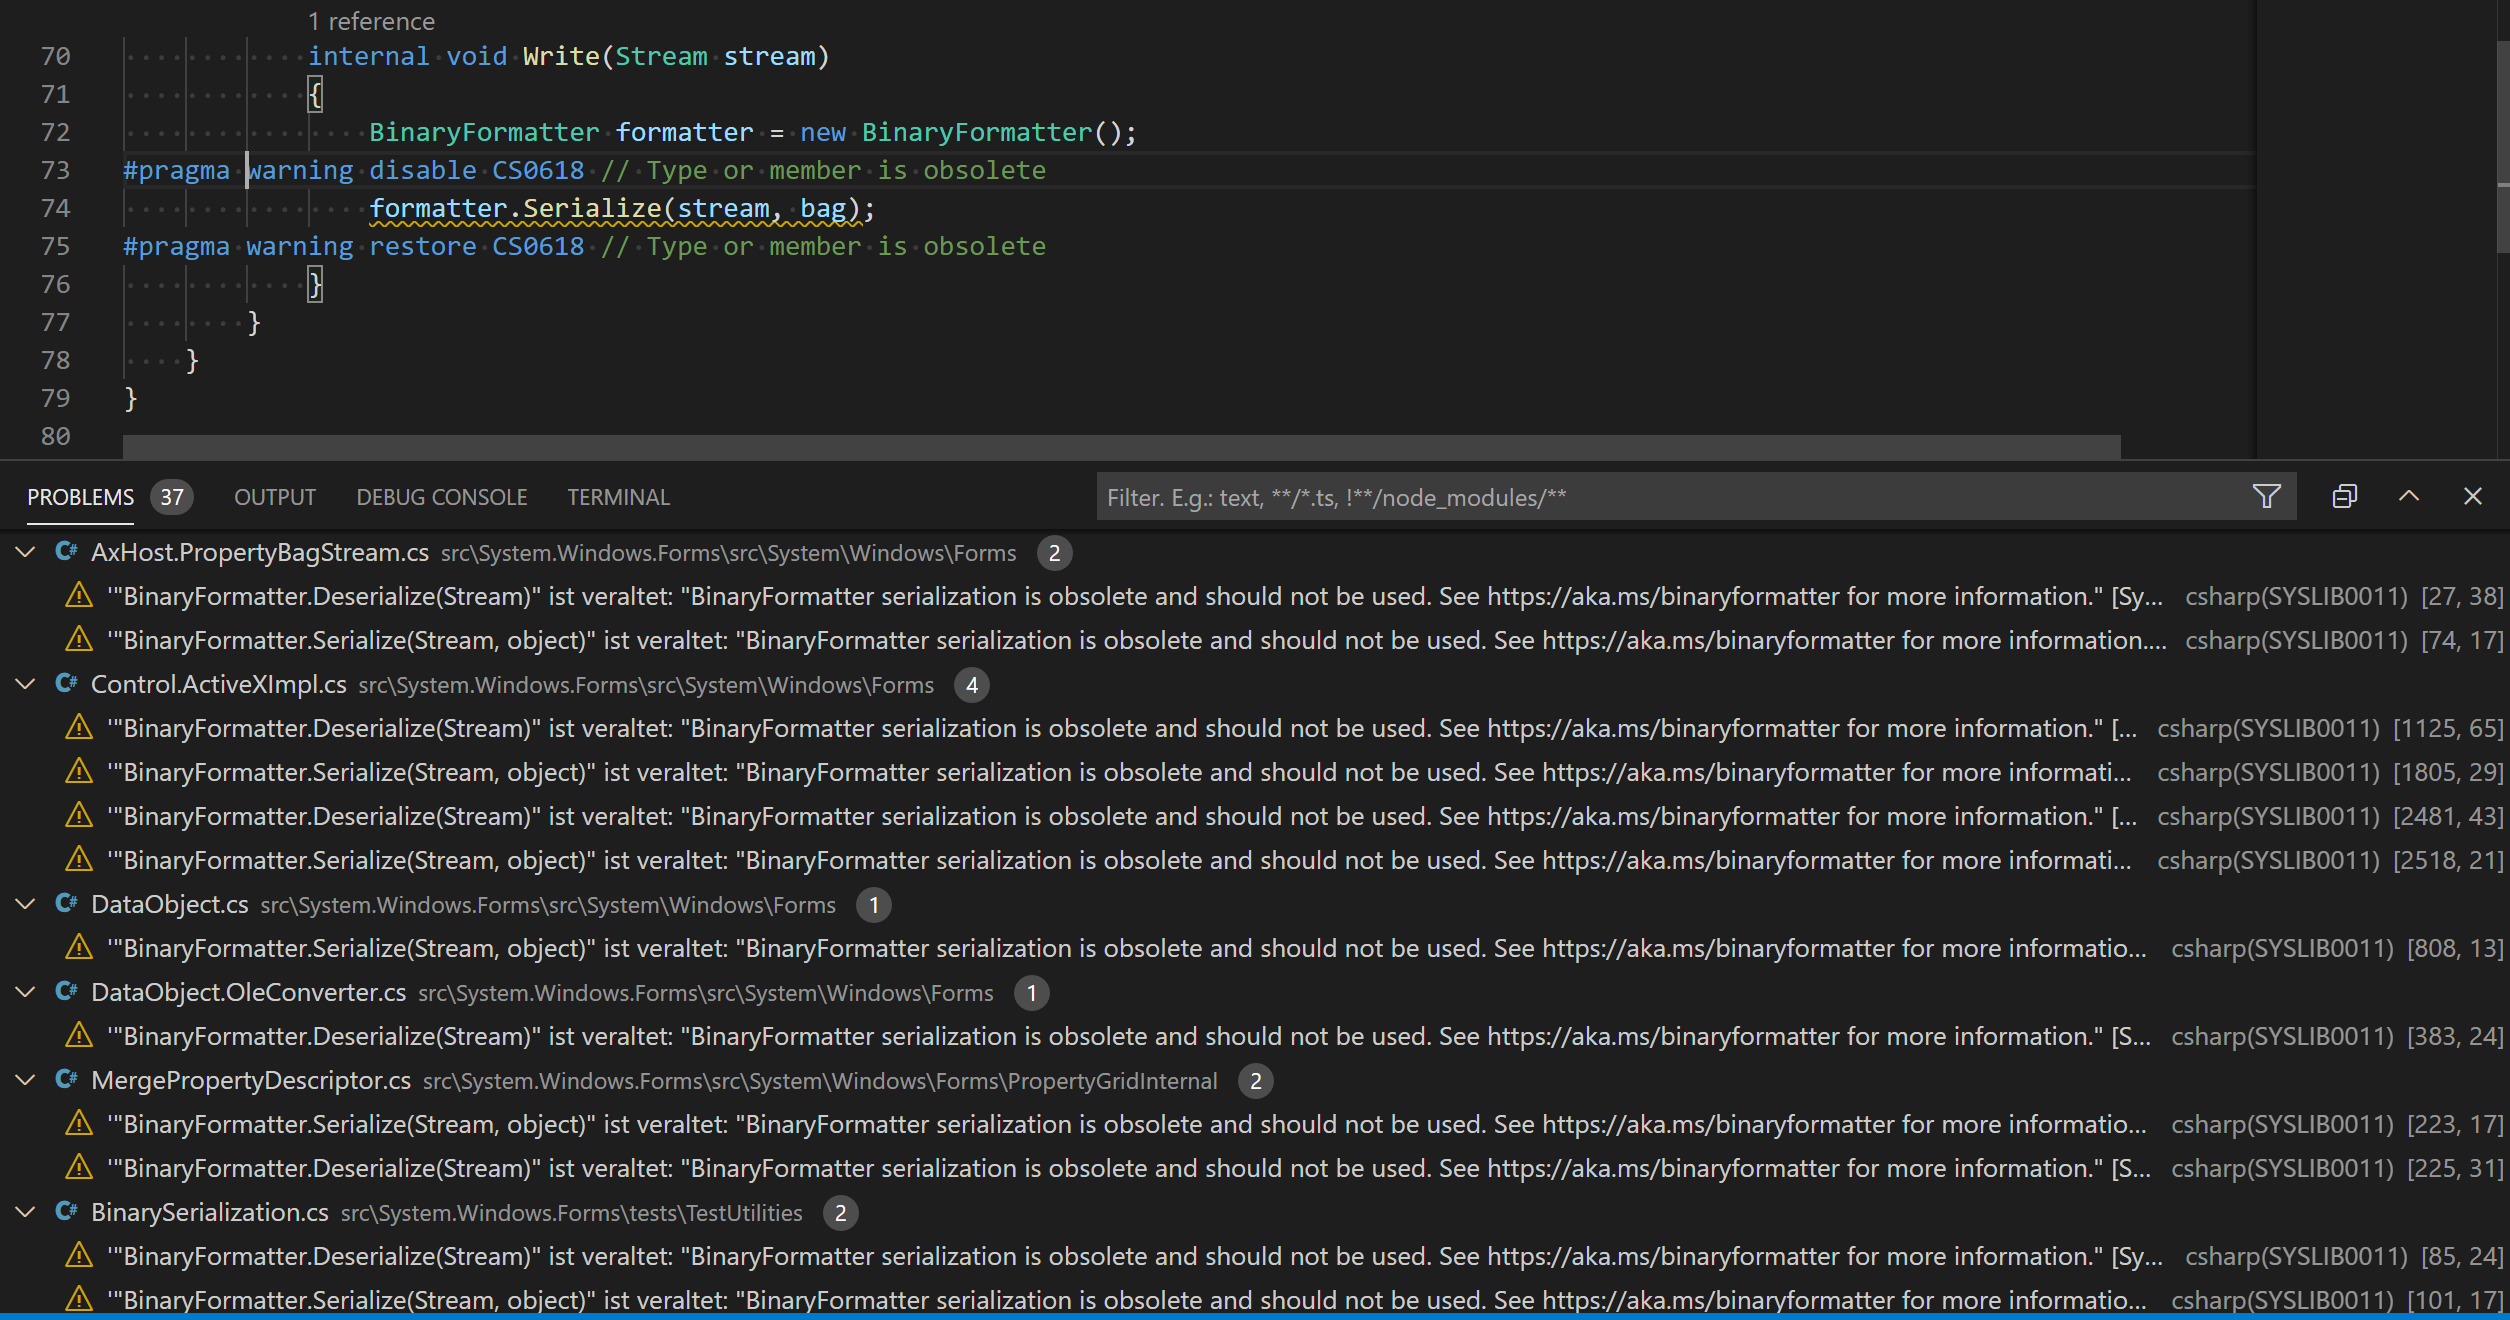The width and height of the screenshot is (2510, 1320).
Task: Select the OUTPUT tab
Action: [x=273, y=496]
